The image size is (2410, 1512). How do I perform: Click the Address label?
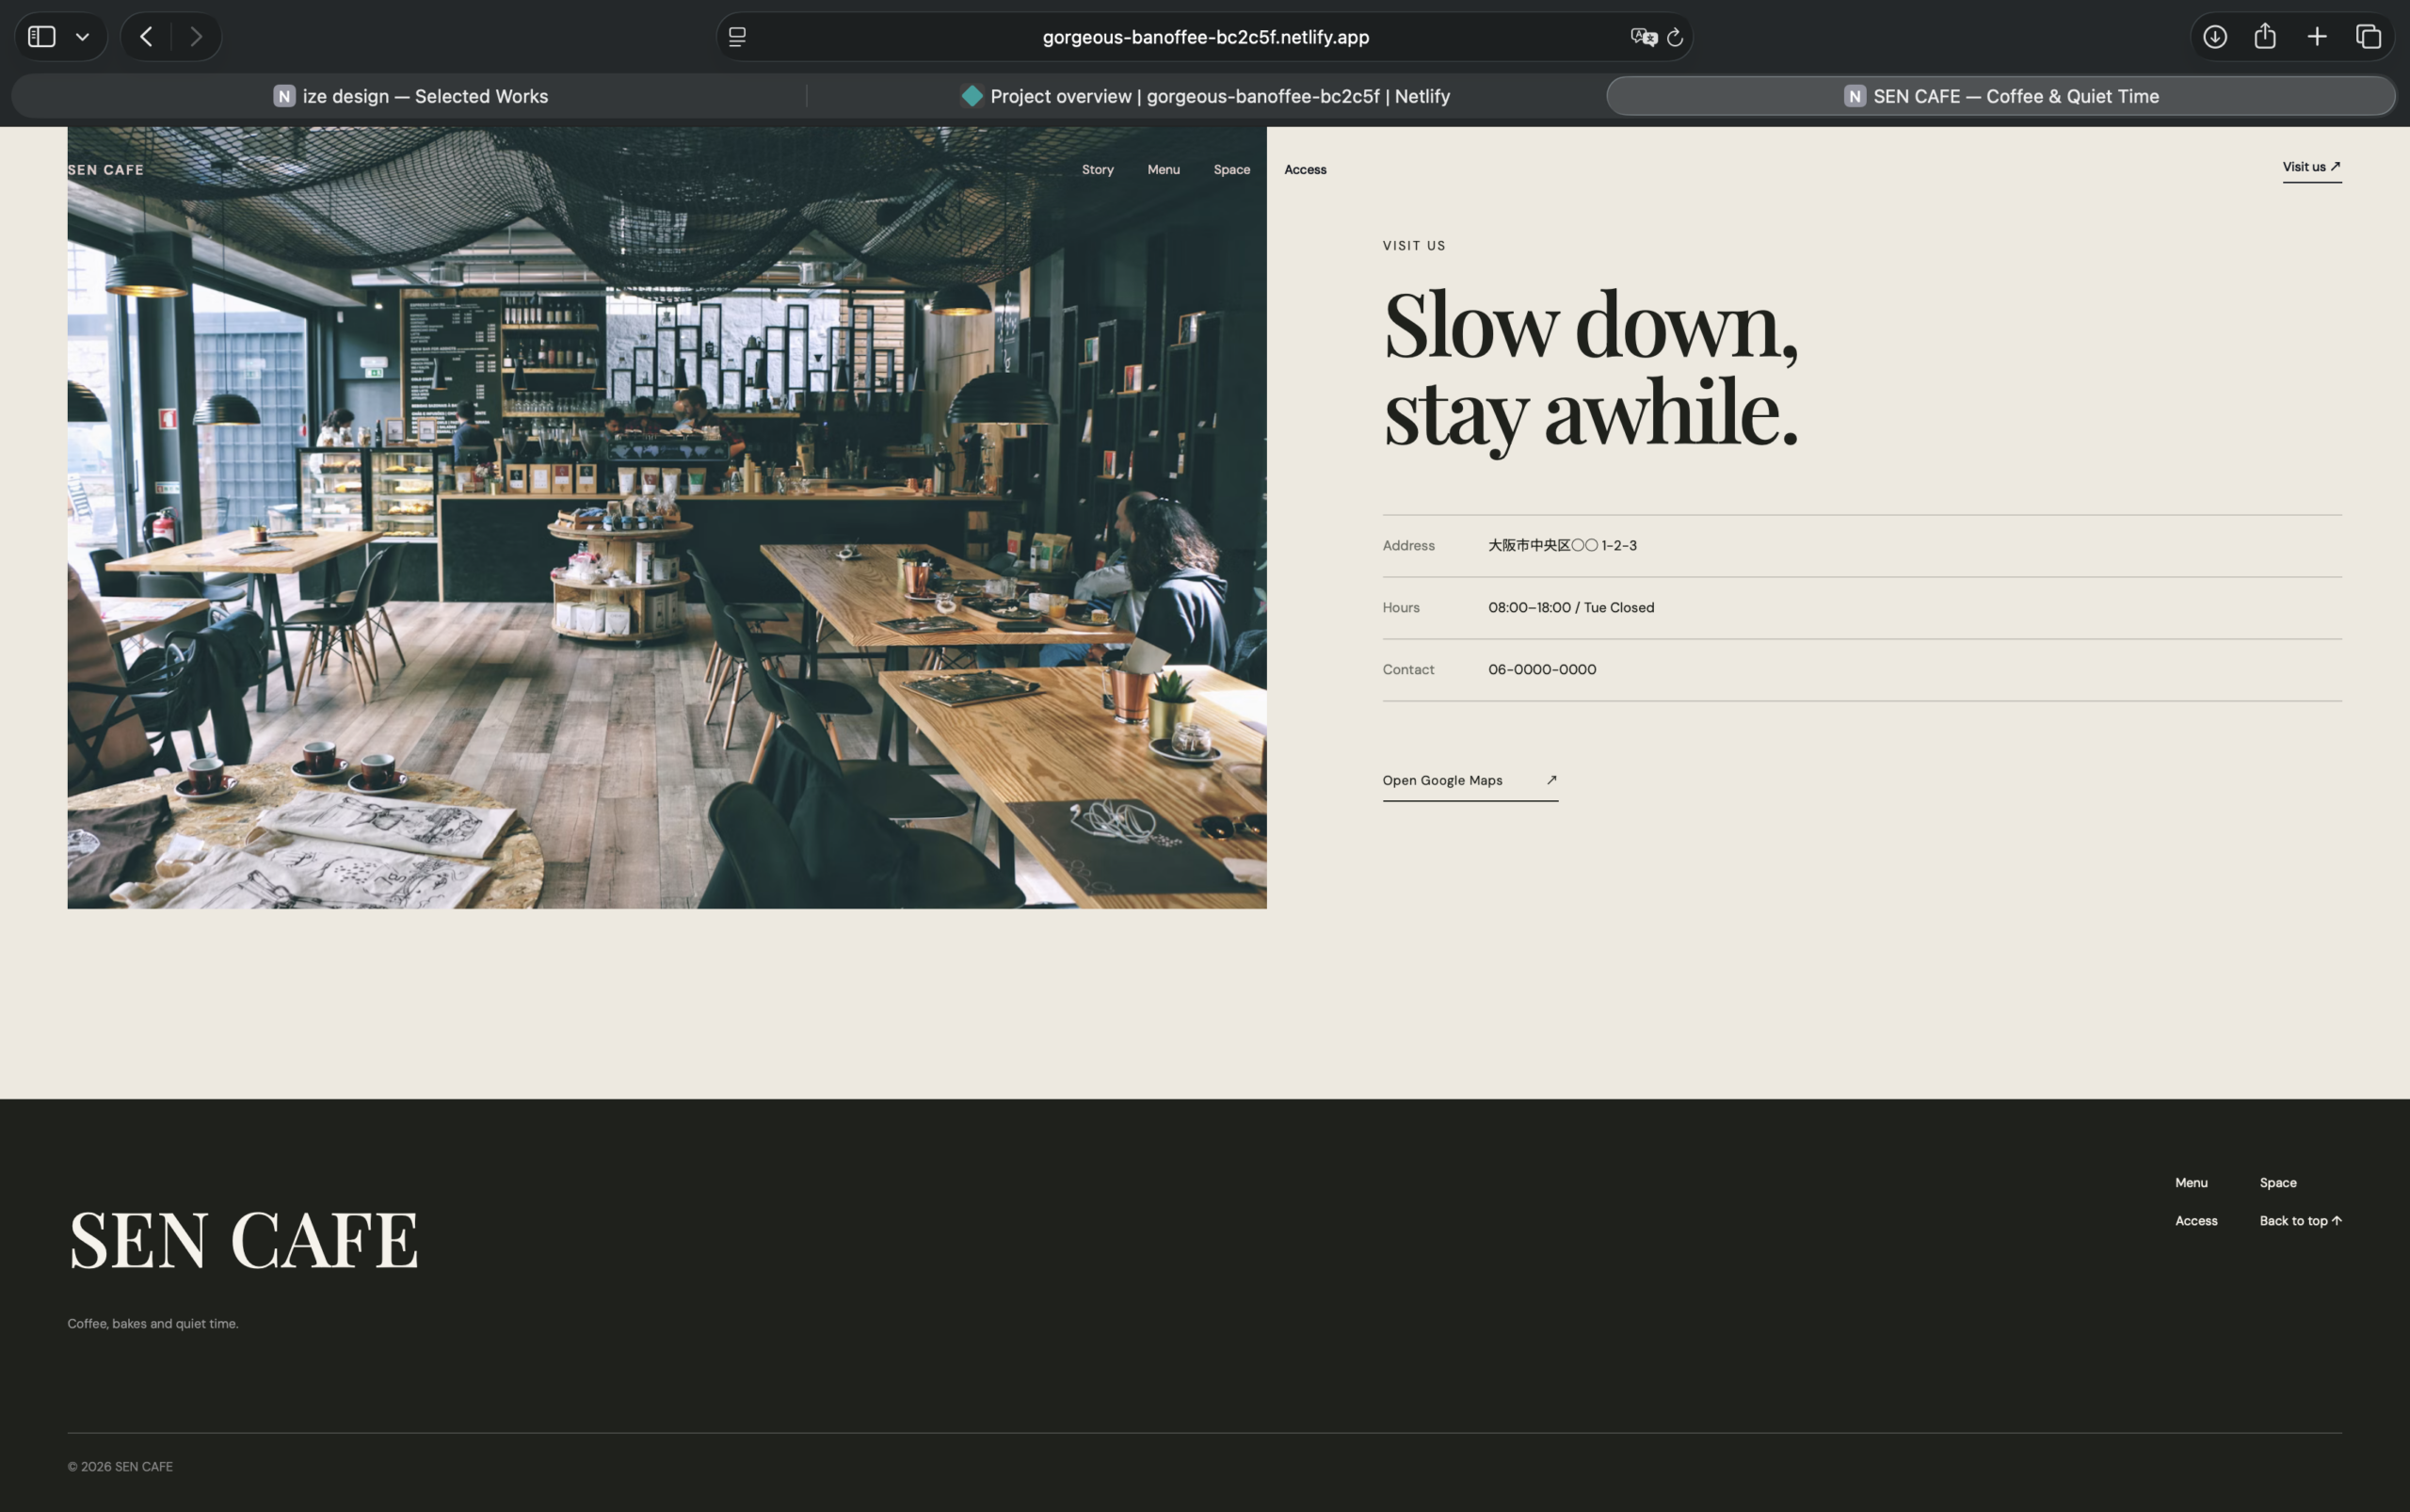1408,545
